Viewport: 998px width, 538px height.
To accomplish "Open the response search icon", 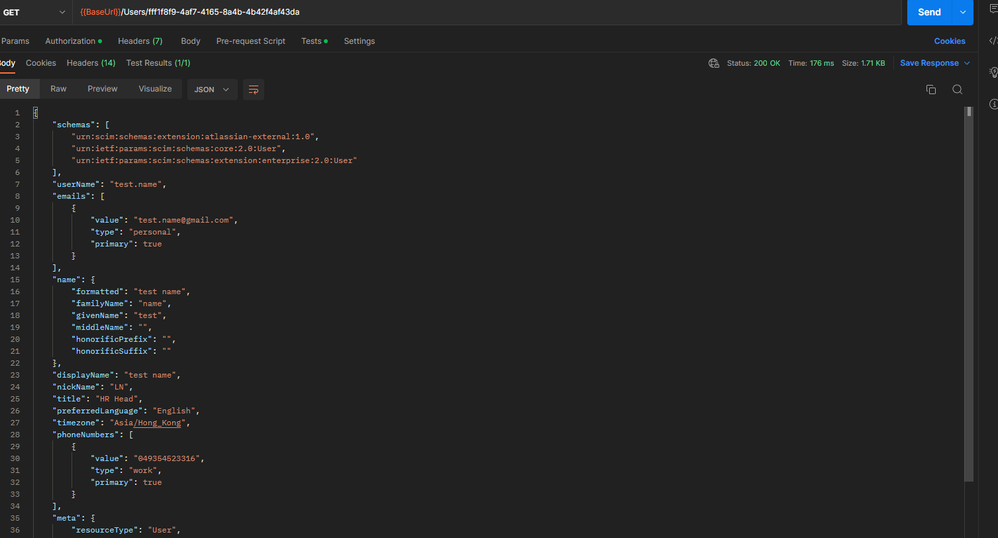I will click(x=957, y=90).
